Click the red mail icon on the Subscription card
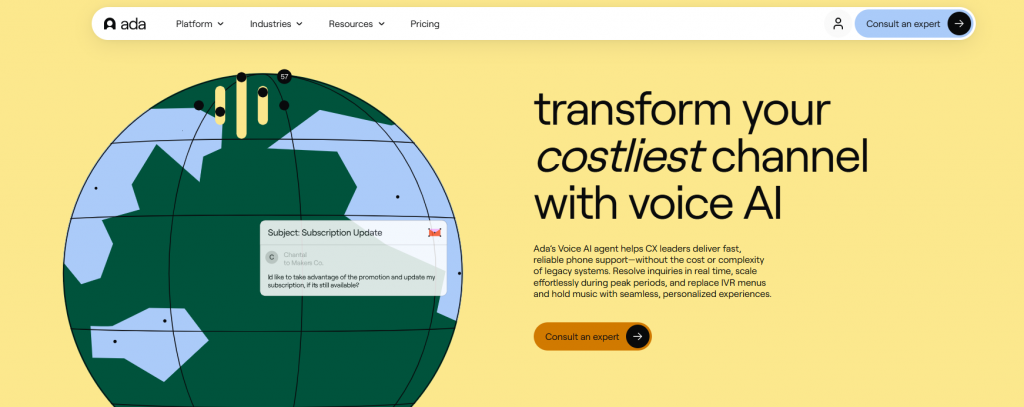This screenshot has height=407, width=1024. (434, 233)
